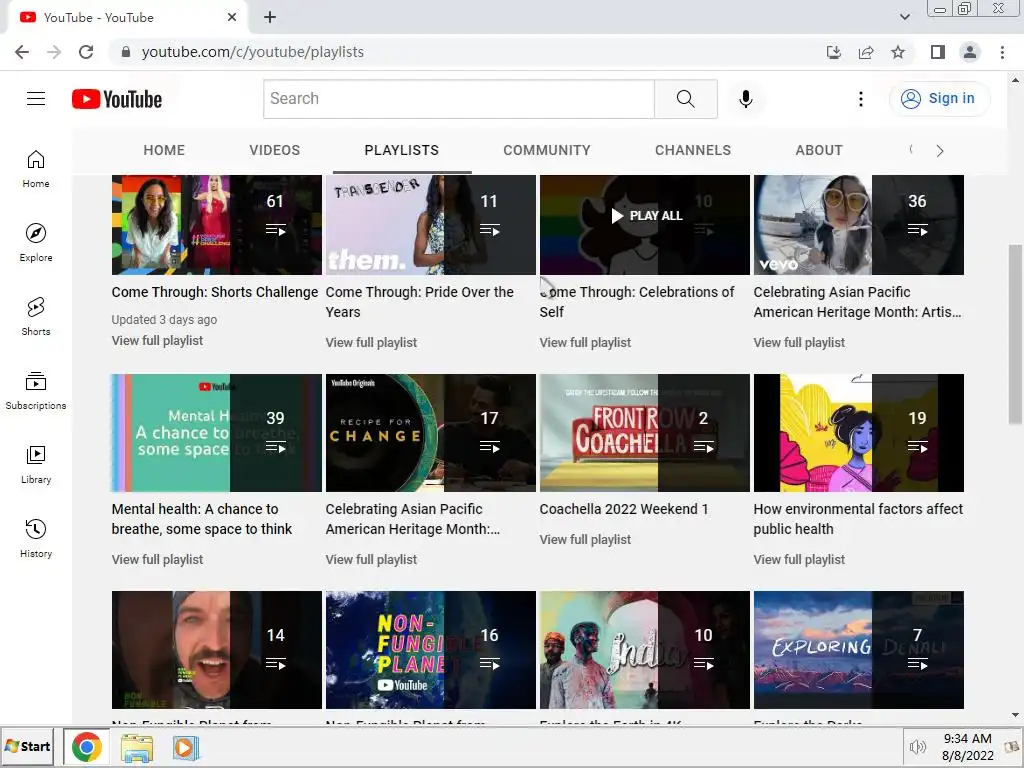
Task: Open the Windows Start menu
Action: pos(28,746)
